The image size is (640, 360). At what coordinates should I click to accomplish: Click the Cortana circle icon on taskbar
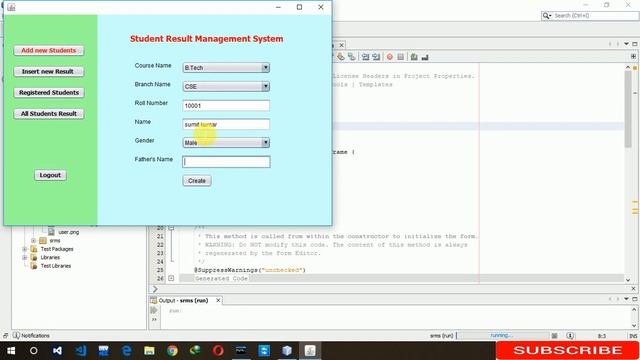34,351
